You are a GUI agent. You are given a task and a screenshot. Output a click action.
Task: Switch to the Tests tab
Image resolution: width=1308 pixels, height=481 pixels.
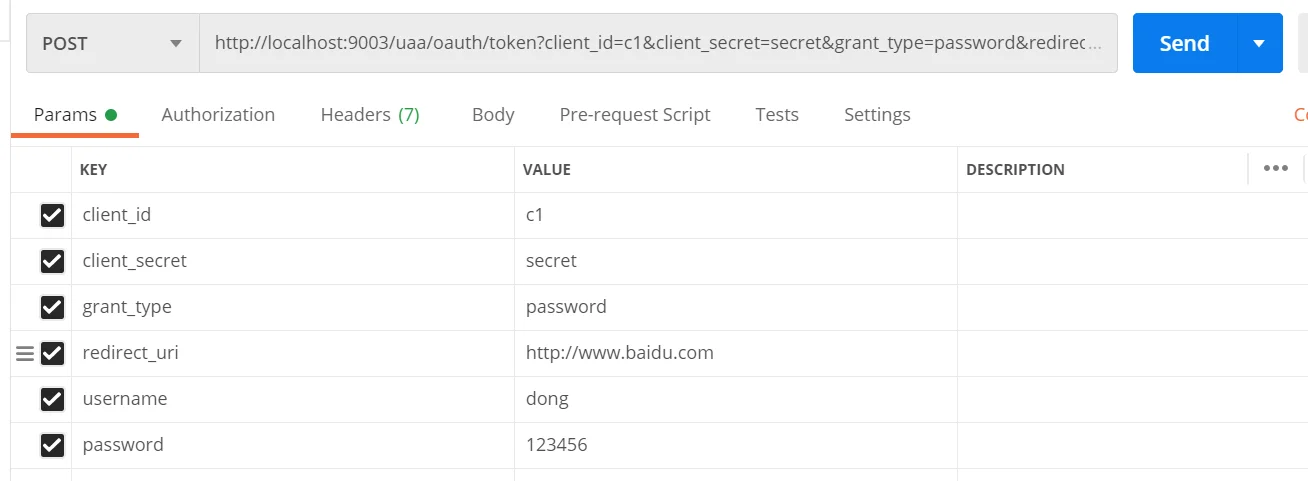point(777,115)
